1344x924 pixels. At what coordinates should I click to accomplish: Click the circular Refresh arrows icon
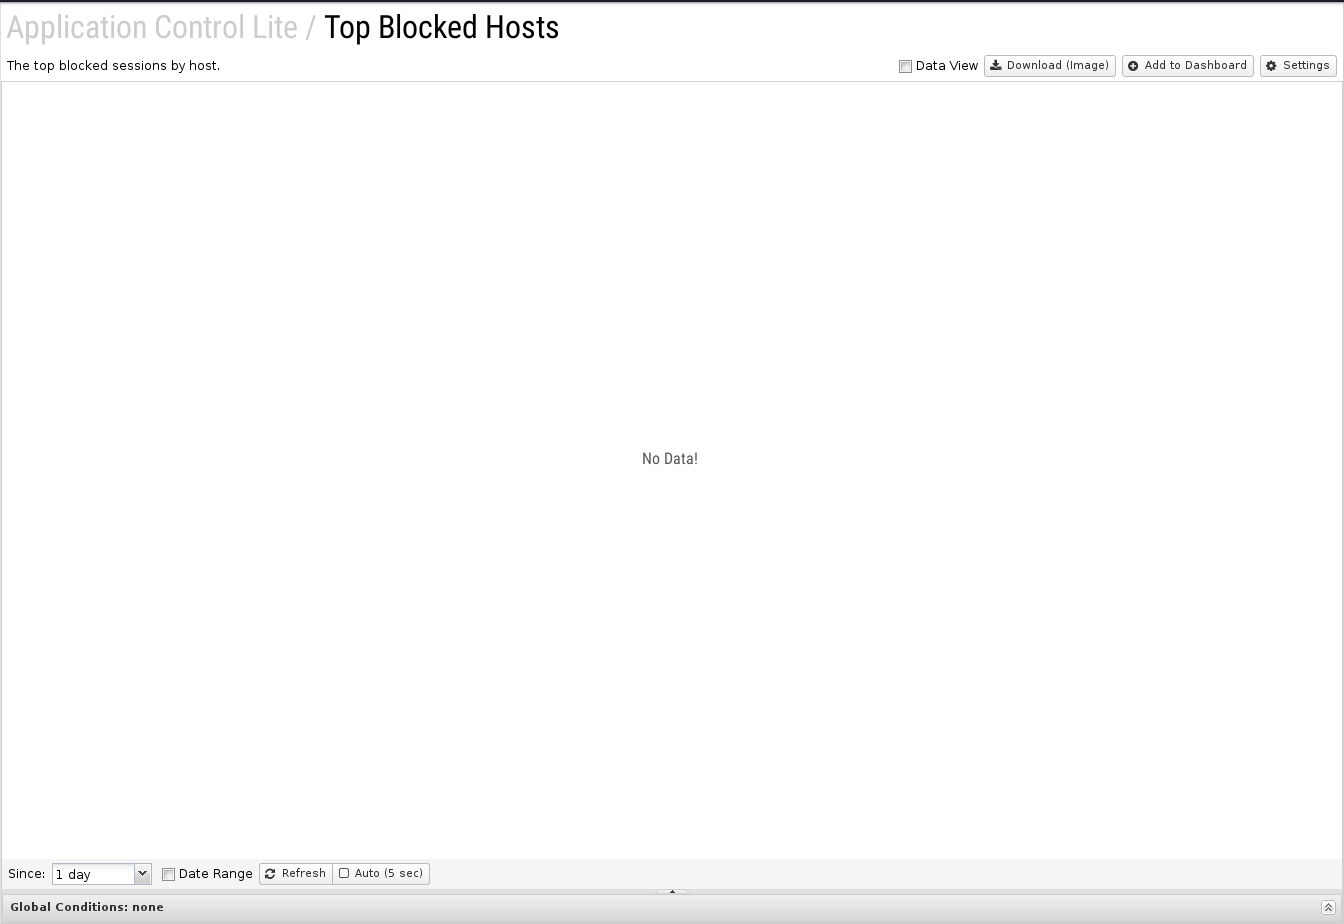[270, 874]
